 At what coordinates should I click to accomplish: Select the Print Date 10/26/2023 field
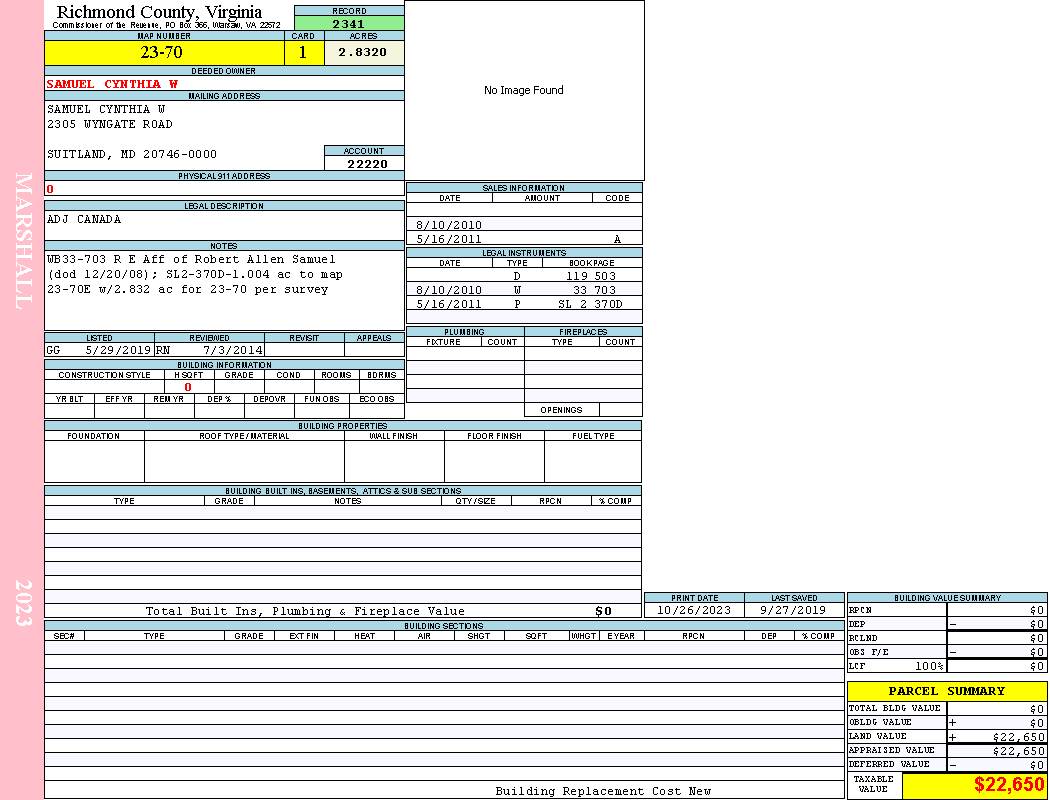(694, 610)
